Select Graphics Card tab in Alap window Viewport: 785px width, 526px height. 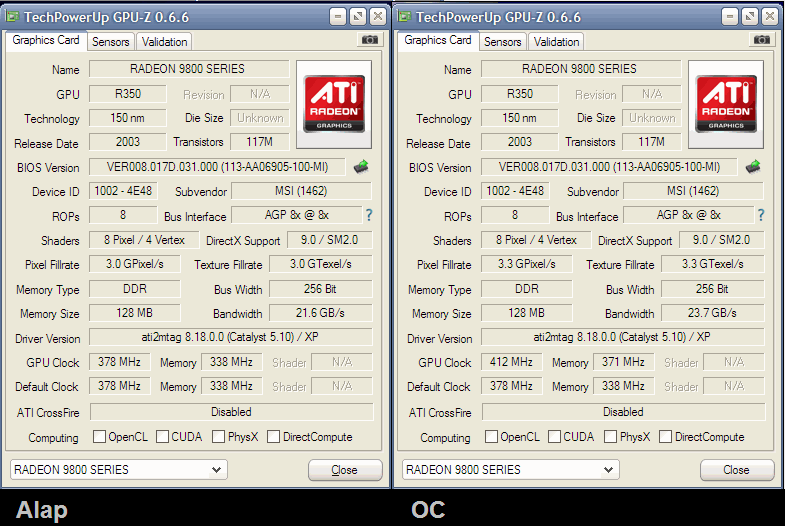(x=46, y=40)
